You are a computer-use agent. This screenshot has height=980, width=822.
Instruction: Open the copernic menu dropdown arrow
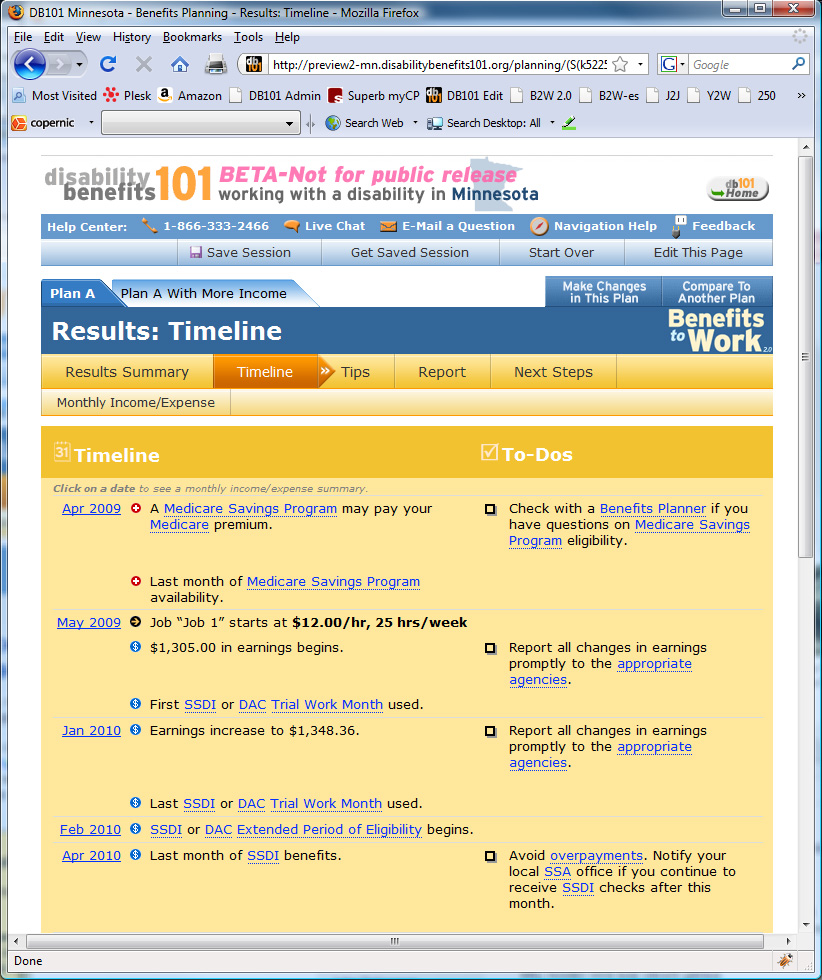click(x=91, y=122)
